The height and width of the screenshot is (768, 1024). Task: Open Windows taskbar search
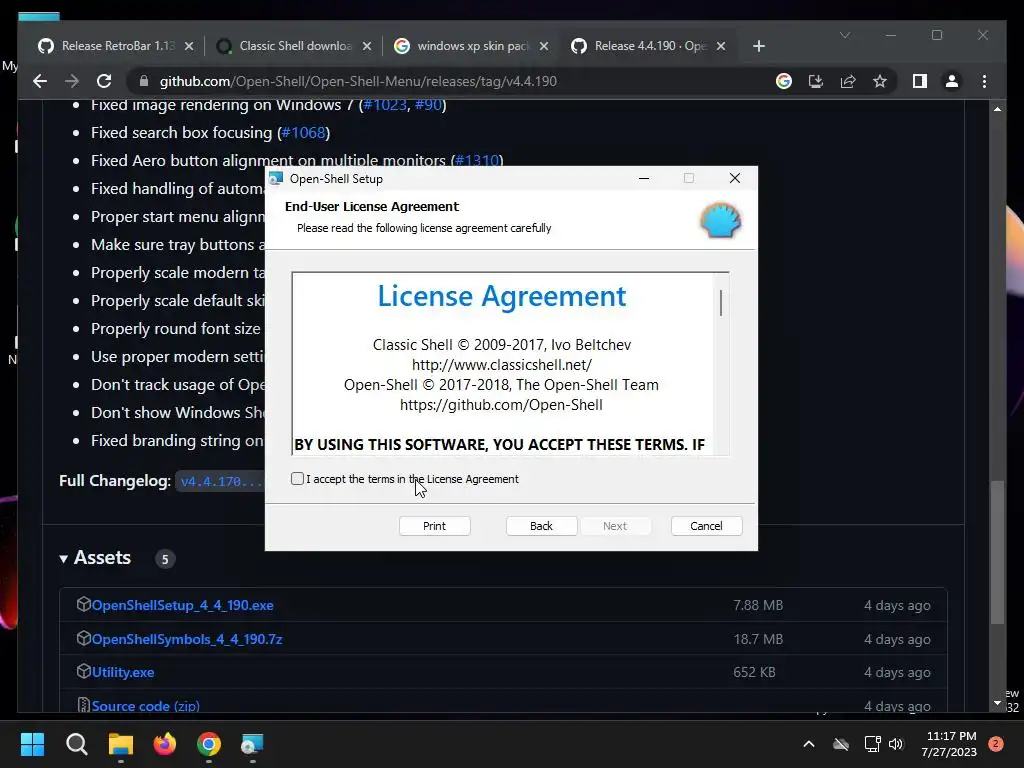coord(76,744)
